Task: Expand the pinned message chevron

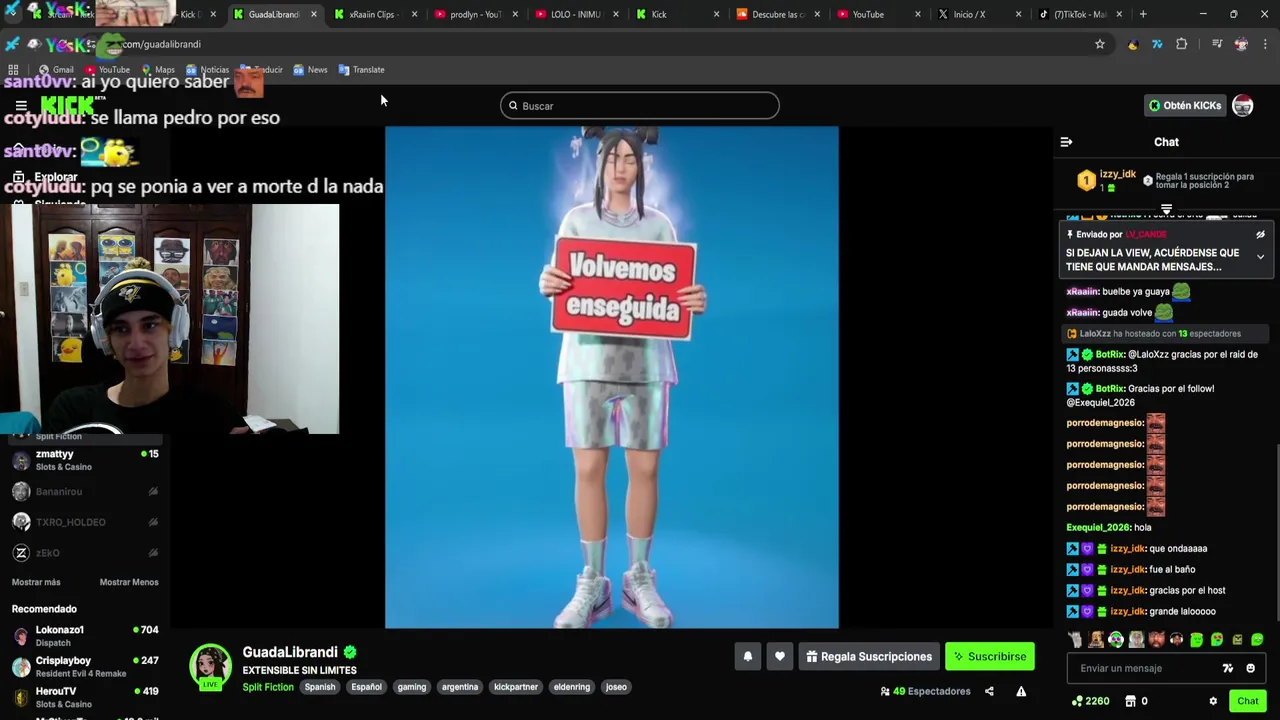Action: [1261, 257]
